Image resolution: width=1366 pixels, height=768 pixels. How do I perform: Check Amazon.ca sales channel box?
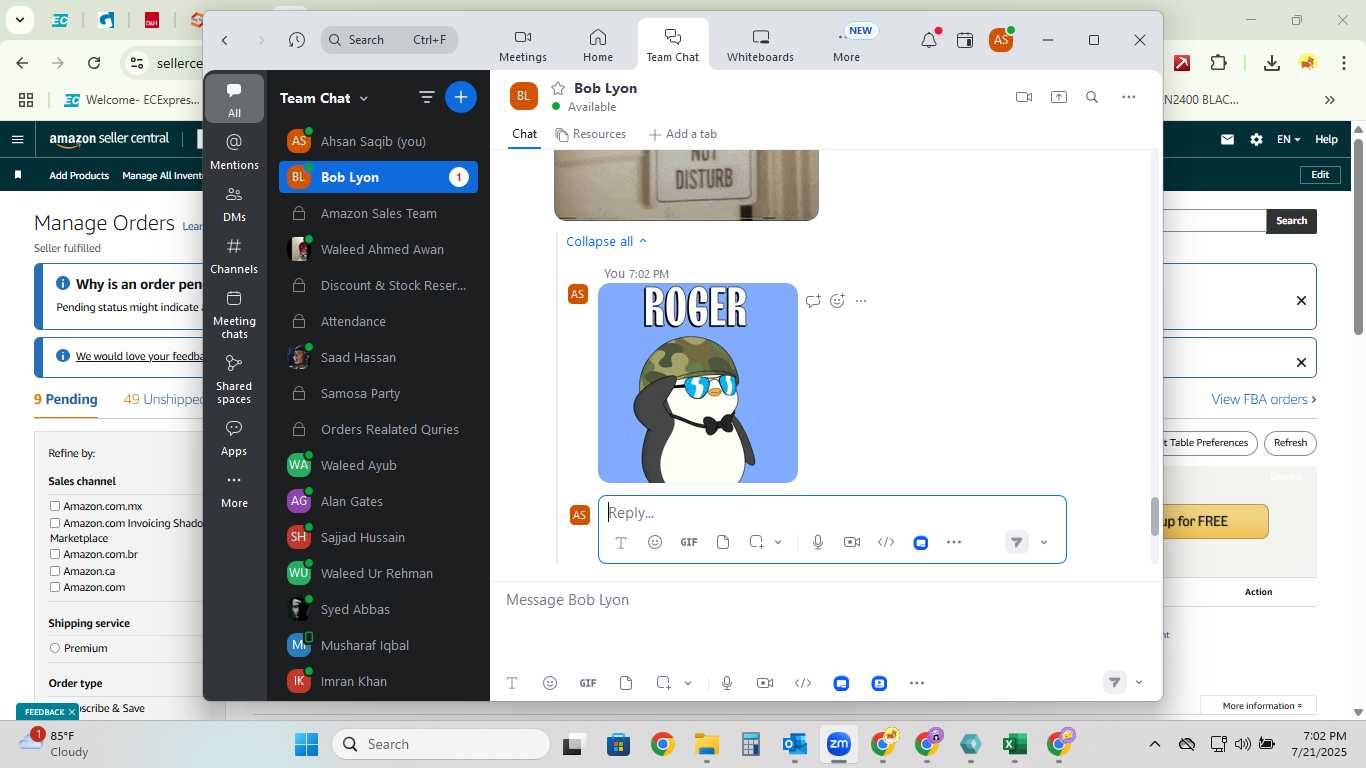(x=55, y=571)
